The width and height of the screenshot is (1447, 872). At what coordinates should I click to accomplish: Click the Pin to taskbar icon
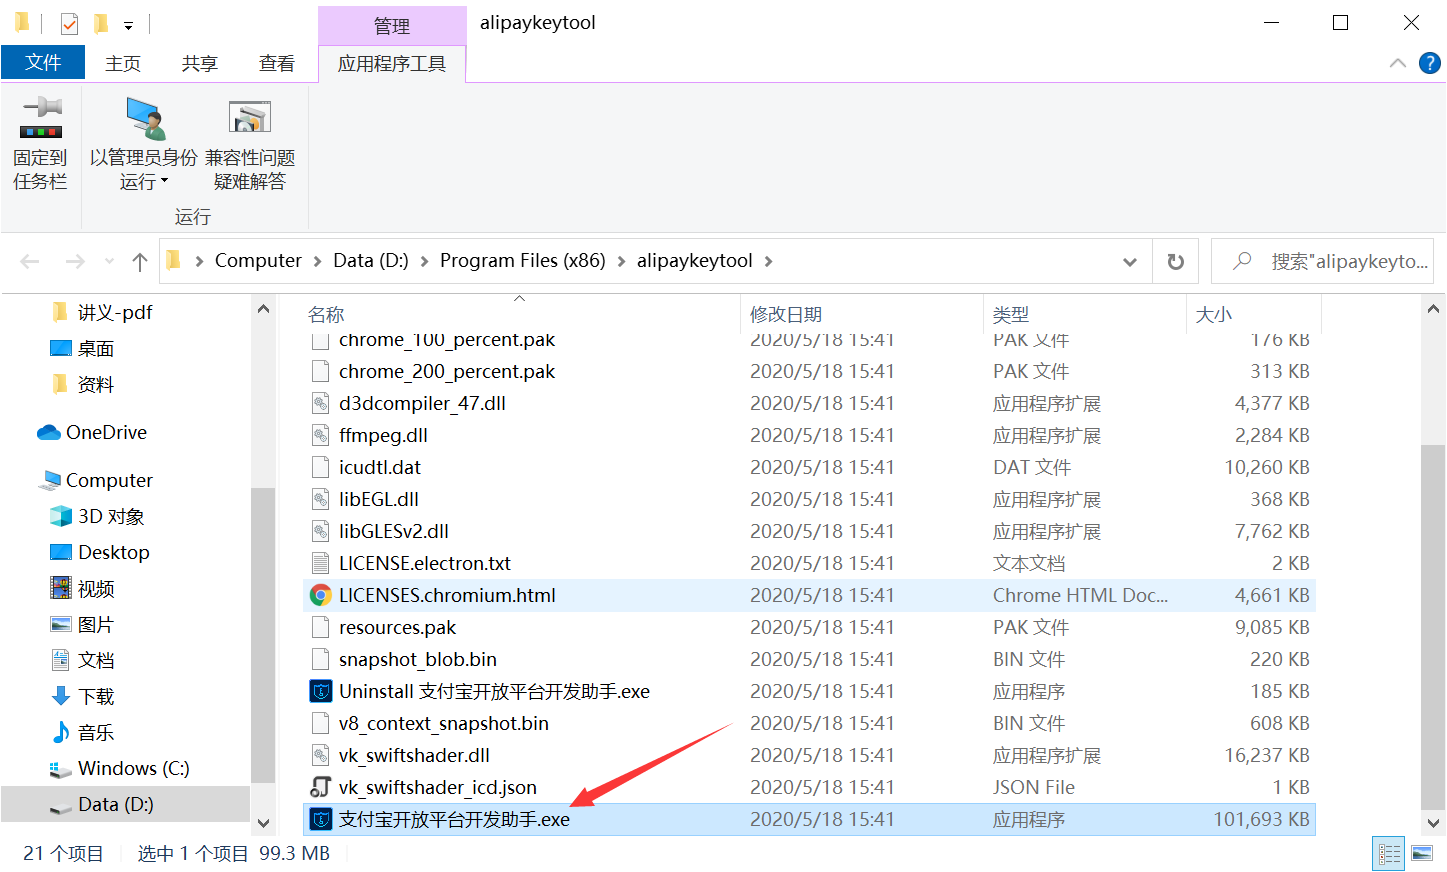click(x=41, y=118)
